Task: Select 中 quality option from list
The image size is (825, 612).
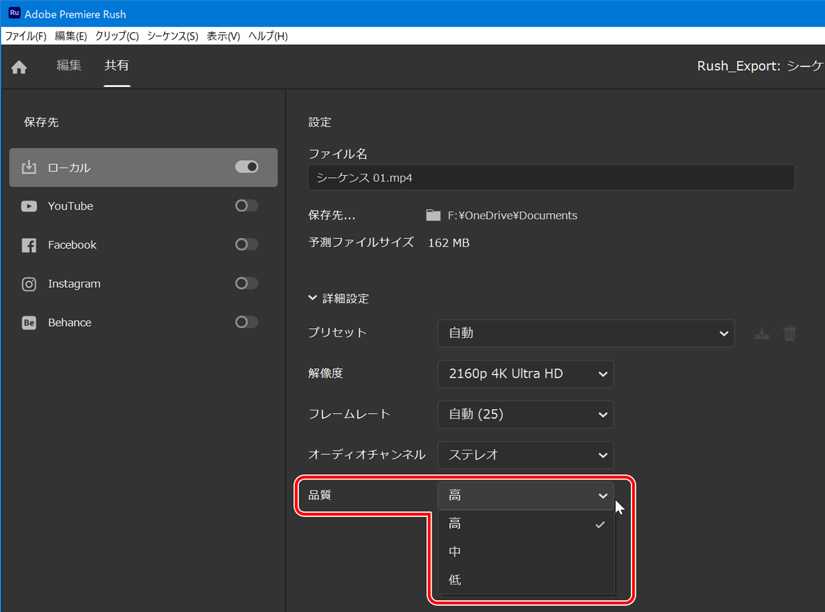Action: point(455,552)
